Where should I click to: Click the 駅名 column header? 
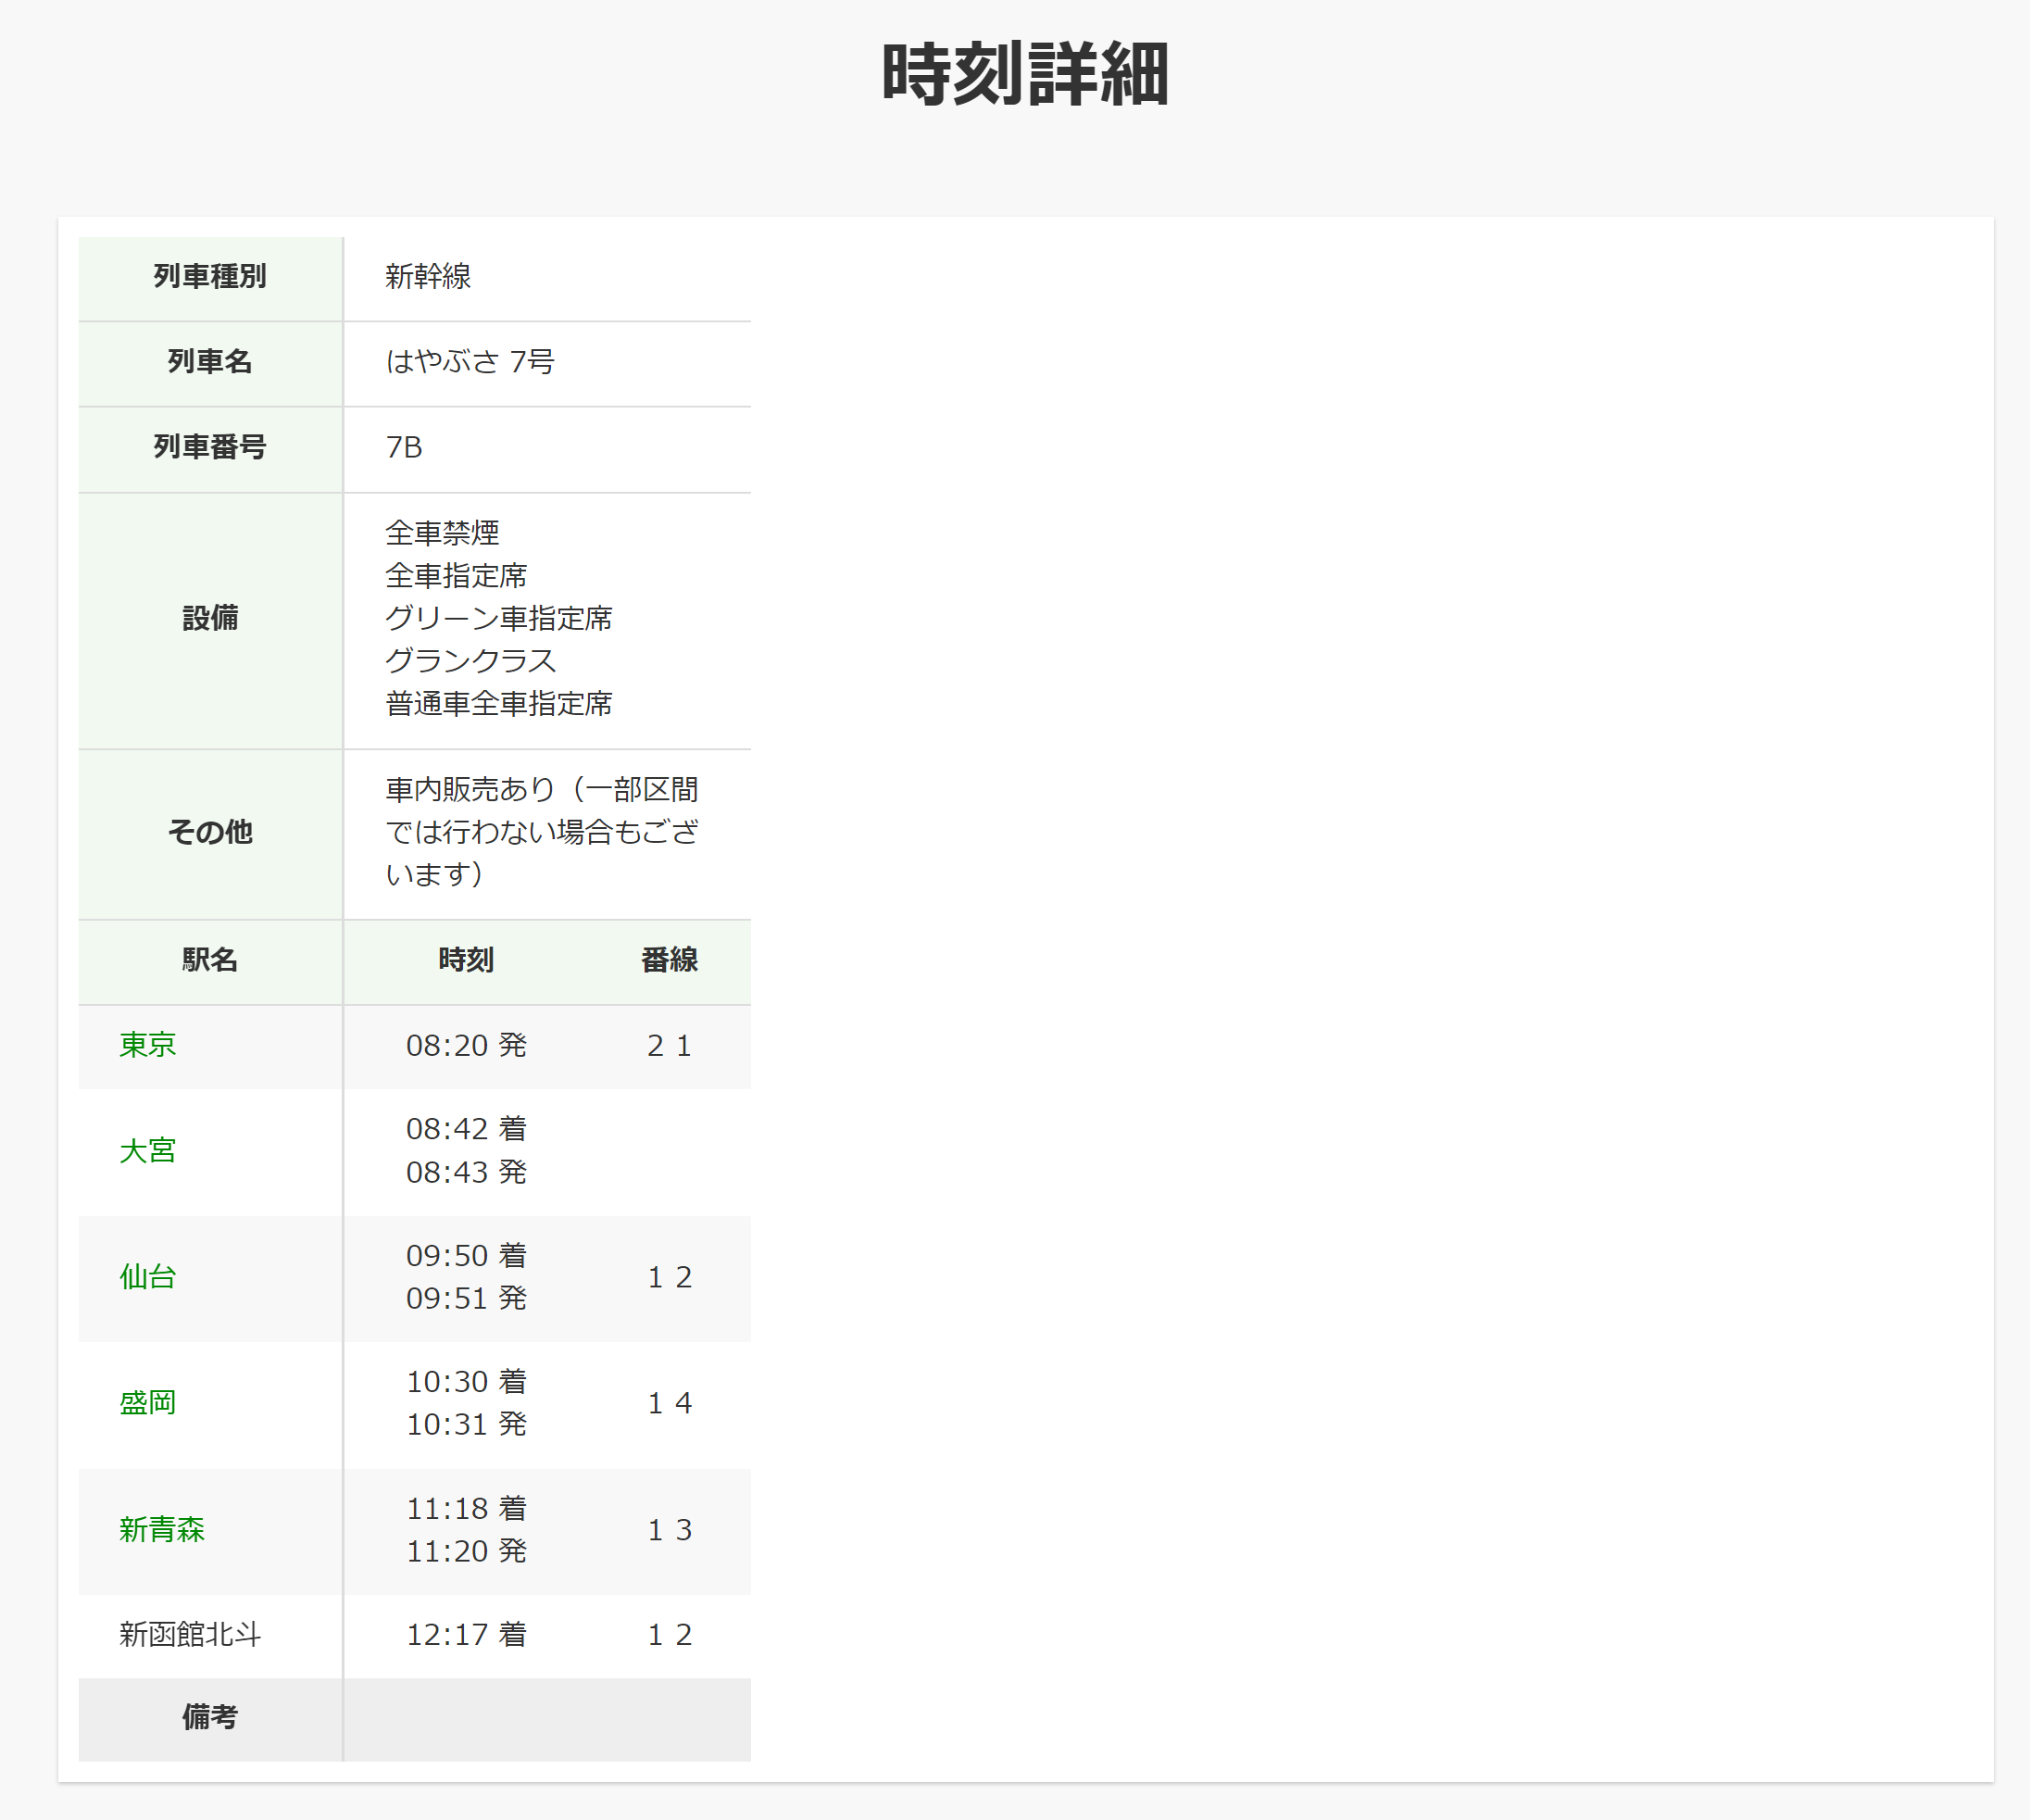(210, 960)
